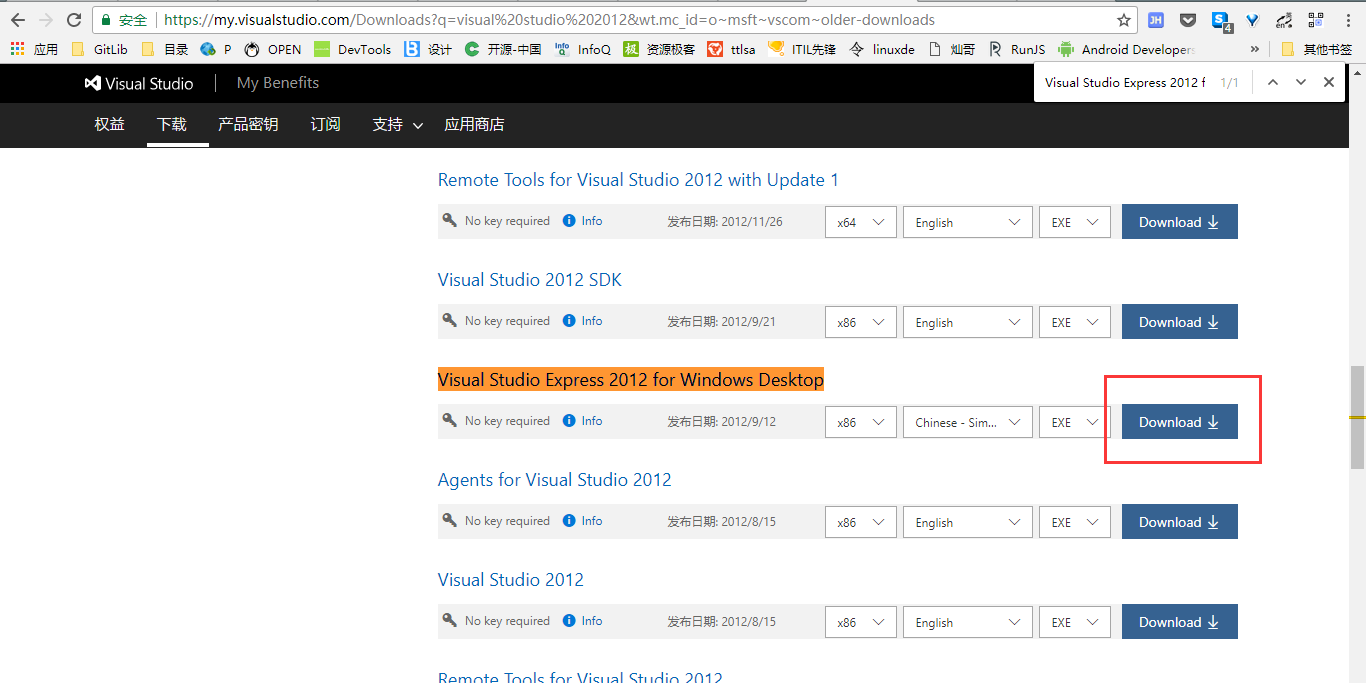The image size is (1366, 683).
Task: Open the 资源极客 bookmark
Action: coord(659,49)
